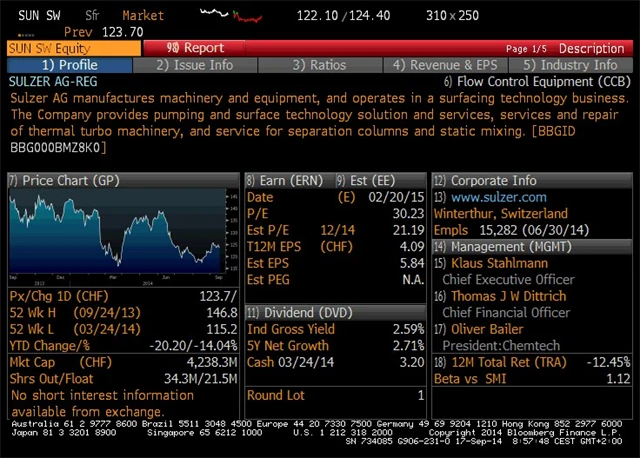This screenshot has height=458, width=640.
Task: Click the 52 Wk L value 115.2
Action: (222, 329)
